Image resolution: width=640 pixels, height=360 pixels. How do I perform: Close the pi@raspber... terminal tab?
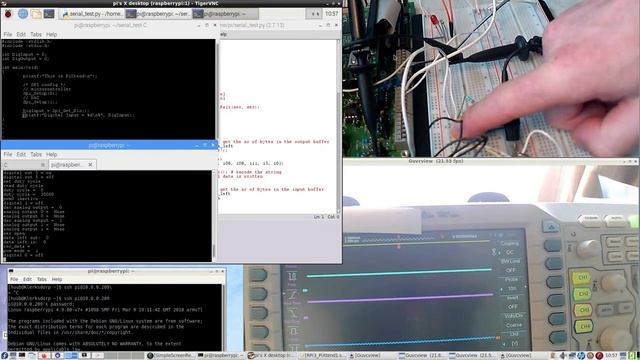tap(91, 164)
